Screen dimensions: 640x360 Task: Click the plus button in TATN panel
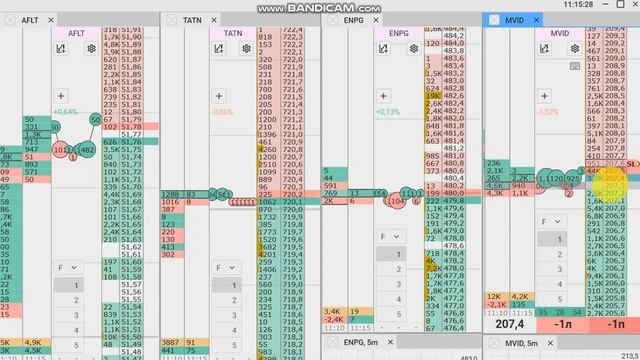pos(219,96)
